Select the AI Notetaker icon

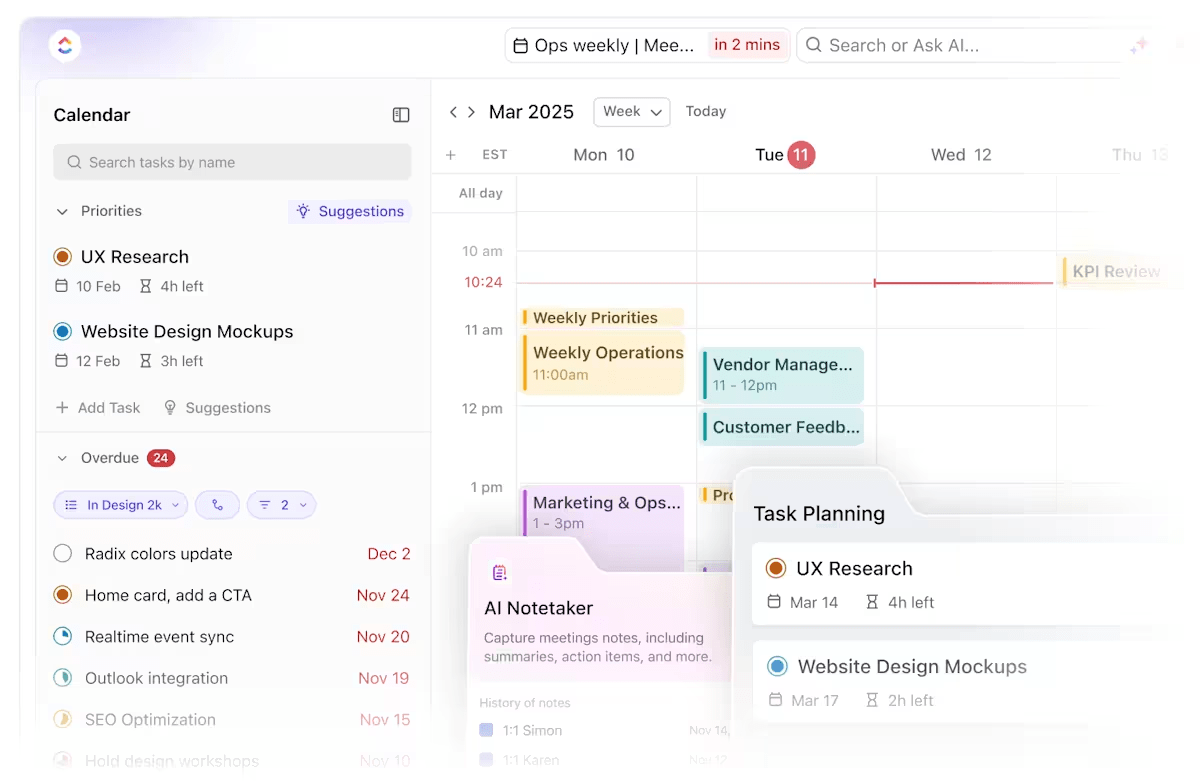[x=499, y=571]
